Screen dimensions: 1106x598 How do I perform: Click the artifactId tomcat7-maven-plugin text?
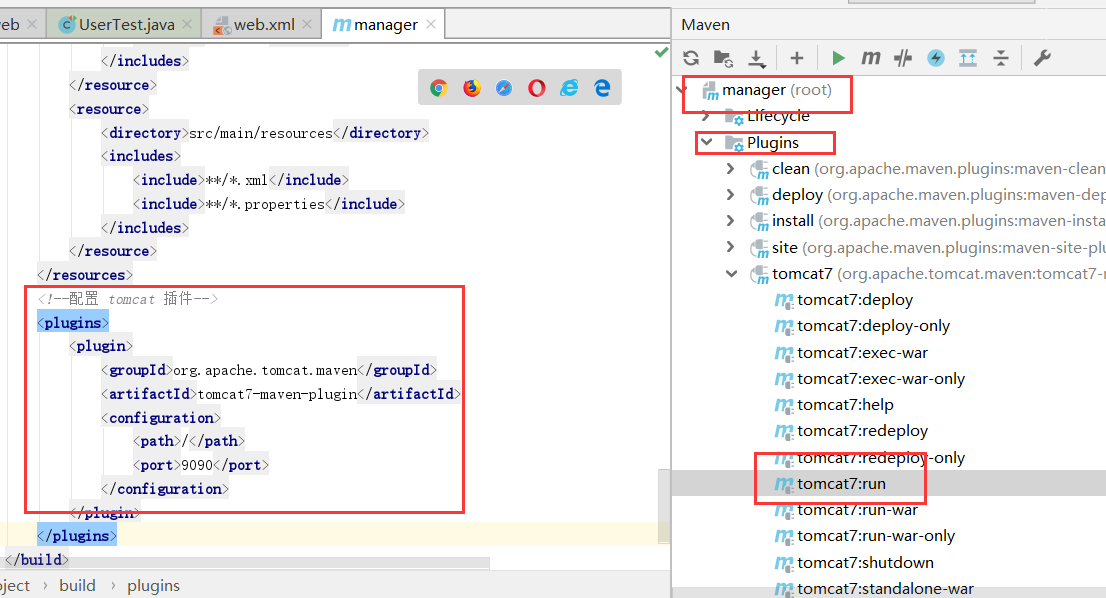coord(277,394)
